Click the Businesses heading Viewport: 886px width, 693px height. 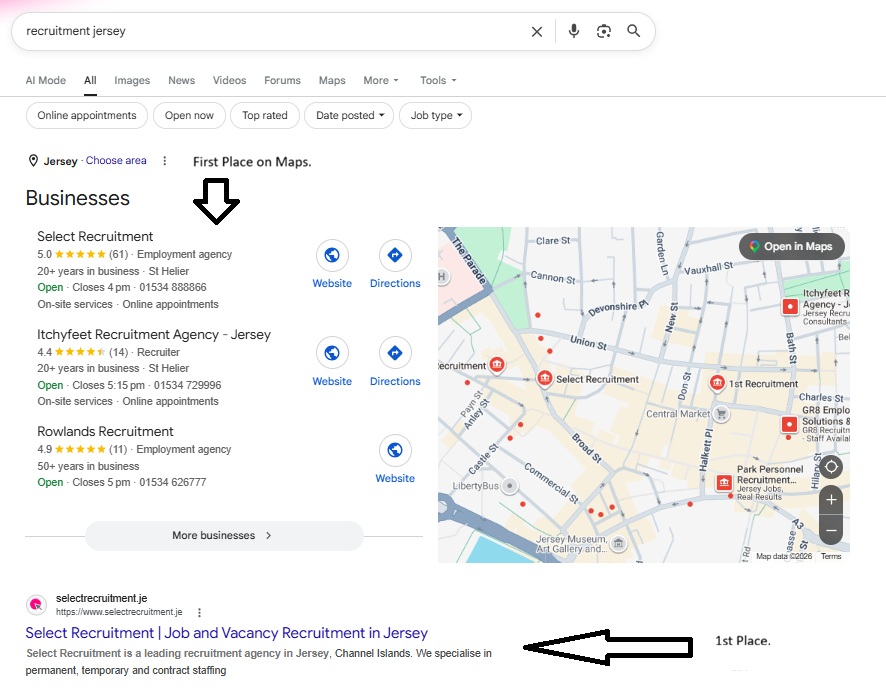(x=78, y=198)
